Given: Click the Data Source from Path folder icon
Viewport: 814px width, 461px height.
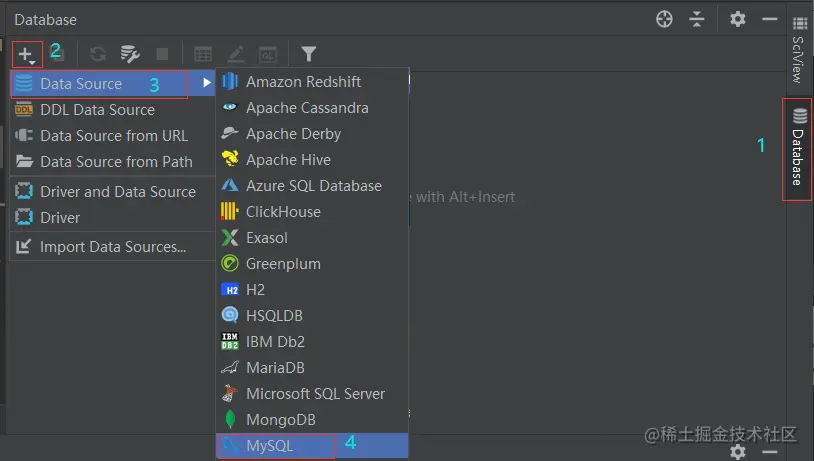Looking at the screenshot, I should [x=24, y=161].
